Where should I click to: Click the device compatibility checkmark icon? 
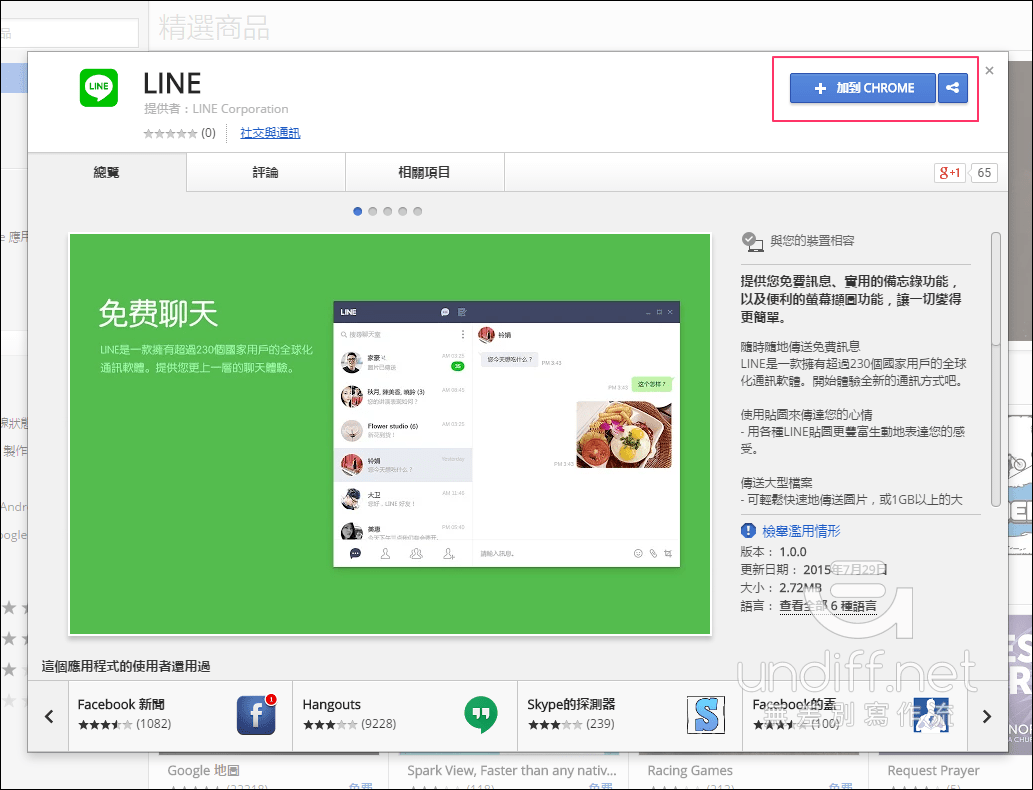point(752,241)
